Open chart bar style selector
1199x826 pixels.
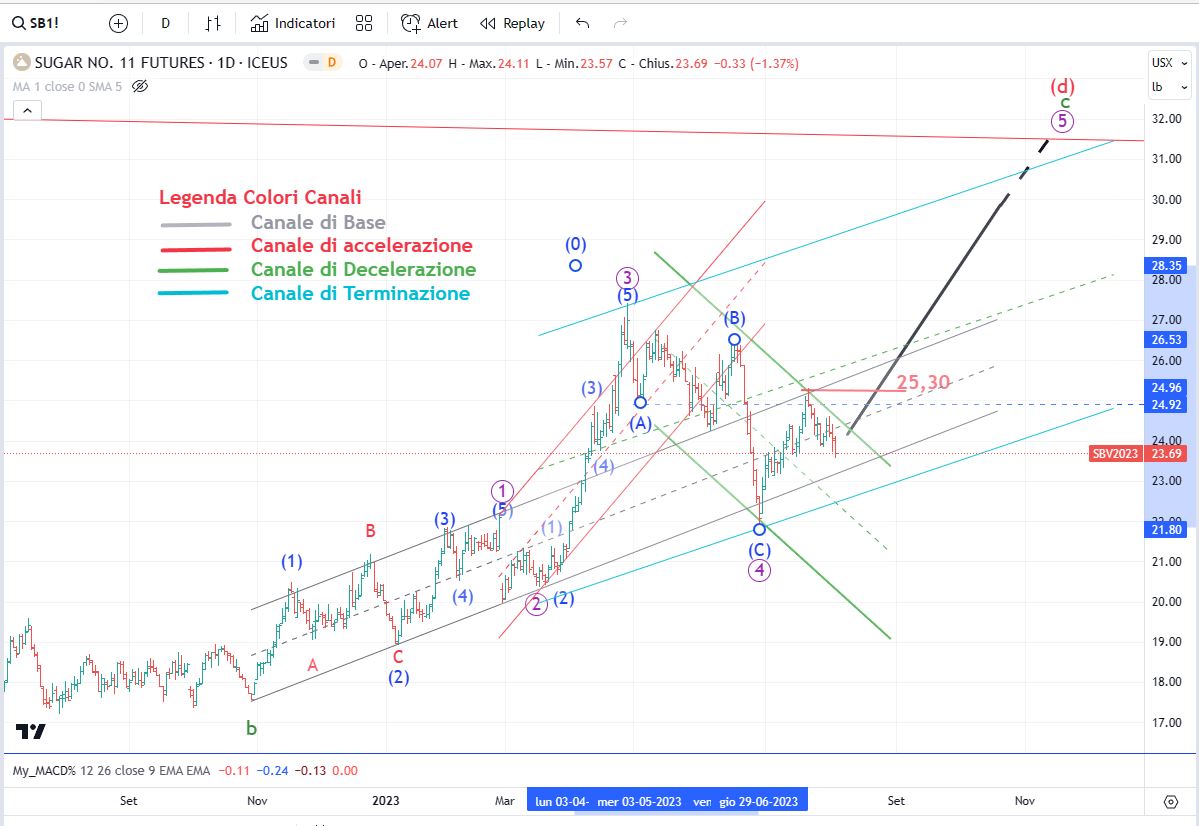click(x=213, y=24)
